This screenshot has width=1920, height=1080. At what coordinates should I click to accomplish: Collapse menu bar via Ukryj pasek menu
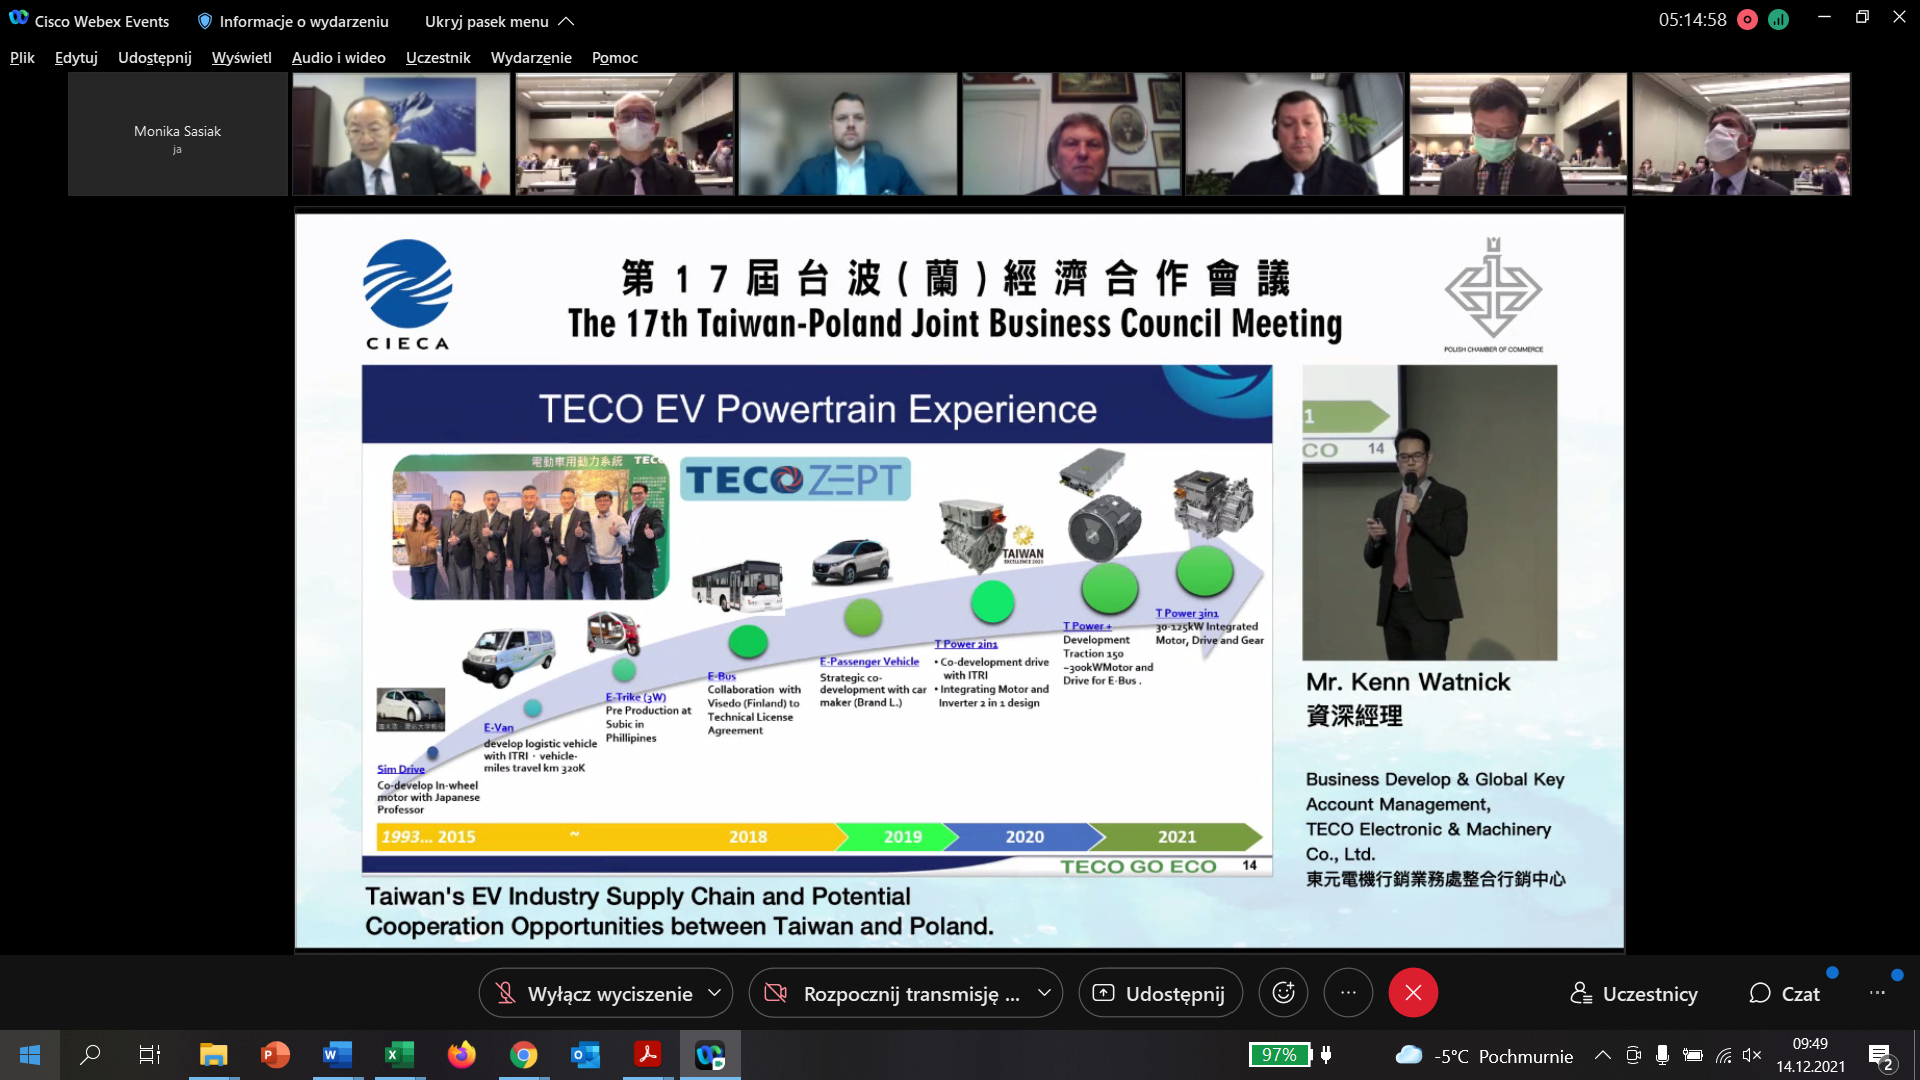[499, 21]
